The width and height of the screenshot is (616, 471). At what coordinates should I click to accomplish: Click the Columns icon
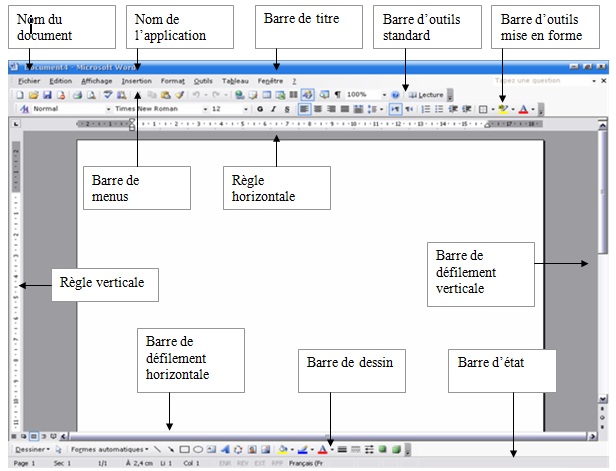tap(293, 95)
